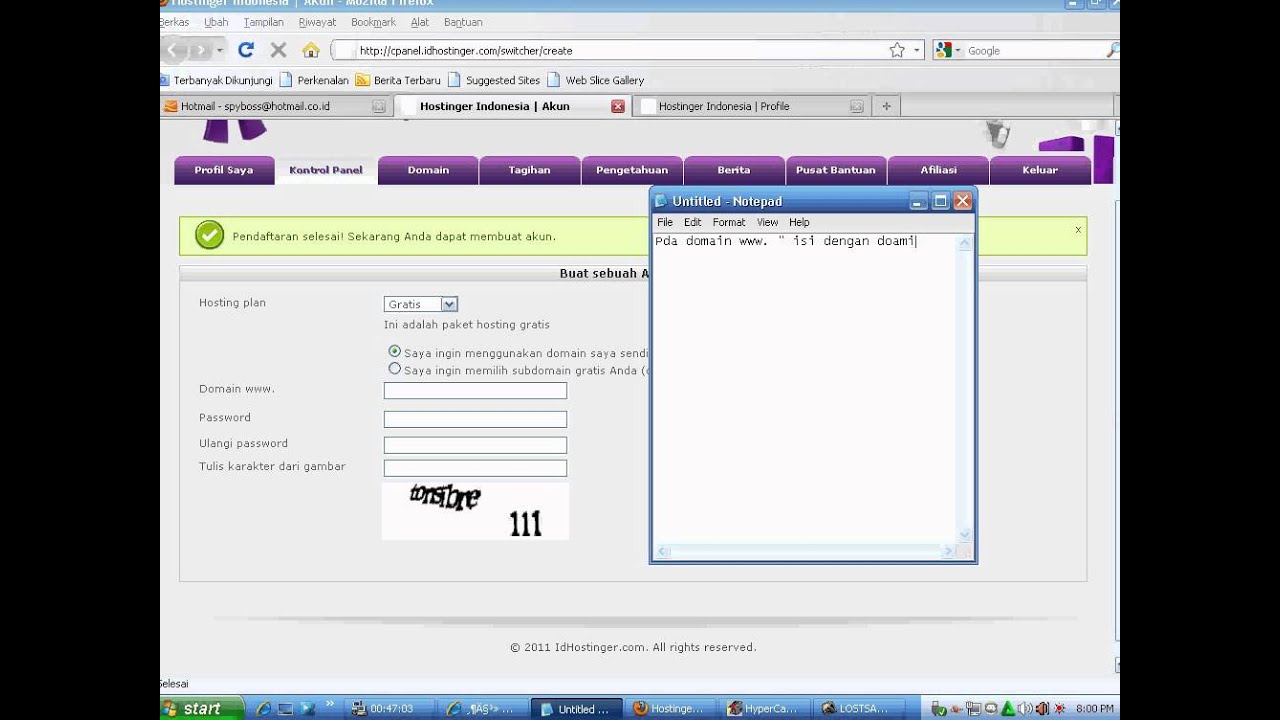This screenshot has height=720, width=1280.
Task: Click the Keluar logout tab
Action: 1040,170
